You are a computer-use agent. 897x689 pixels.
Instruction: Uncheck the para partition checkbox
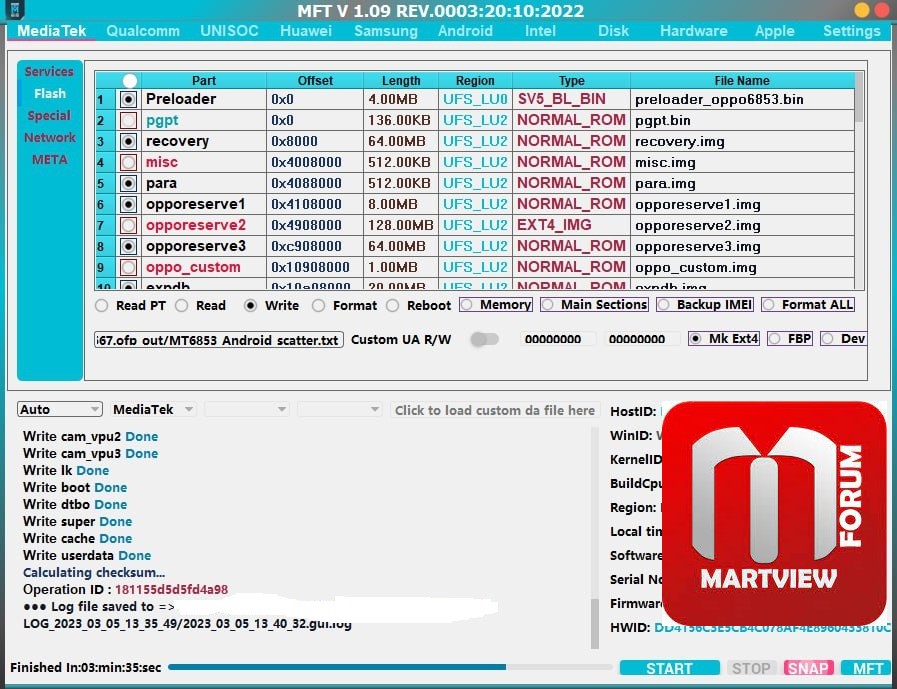pos(128,184)
